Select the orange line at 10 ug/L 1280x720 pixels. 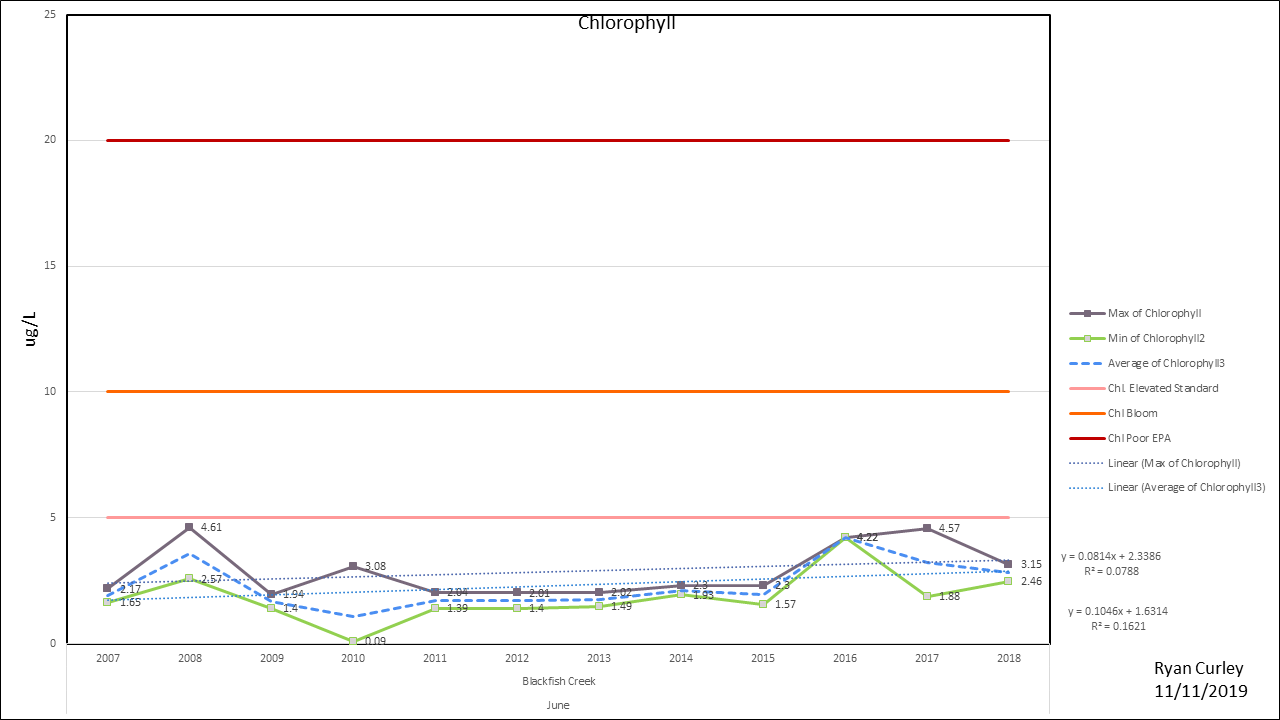point(560,391)
